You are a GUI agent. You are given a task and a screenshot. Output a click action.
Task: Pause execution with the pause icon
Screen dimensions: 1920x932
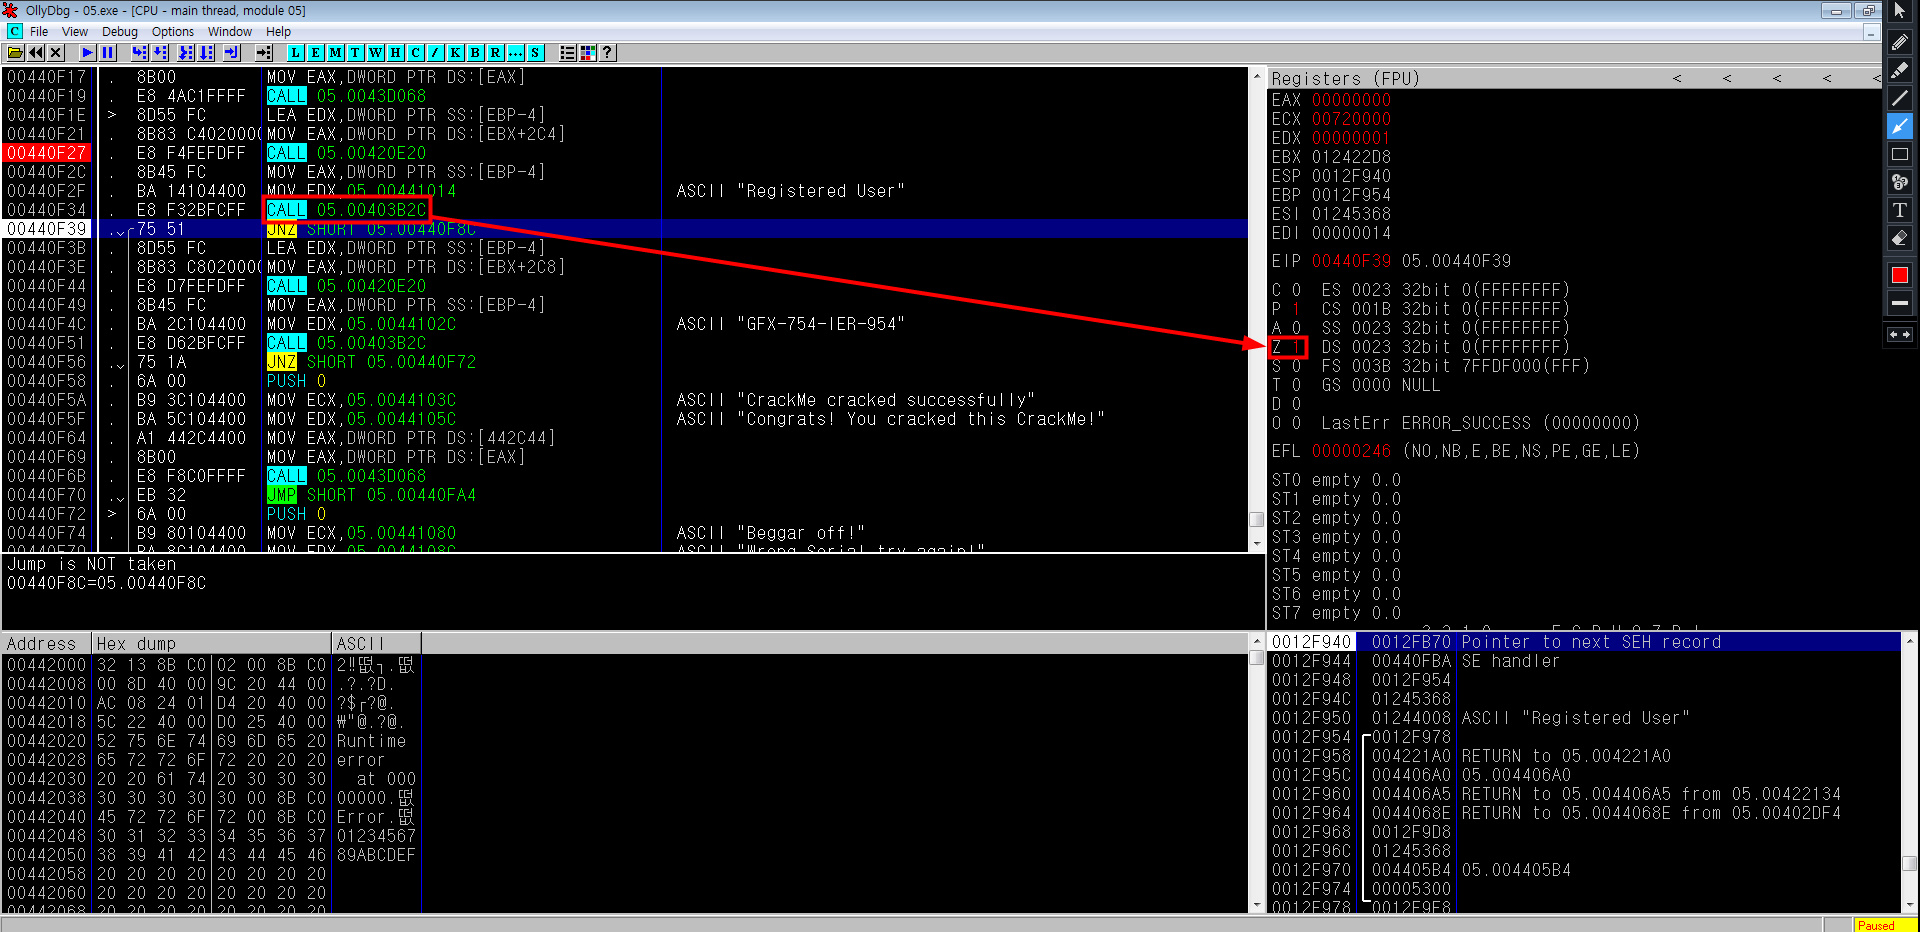coord(108,53)
